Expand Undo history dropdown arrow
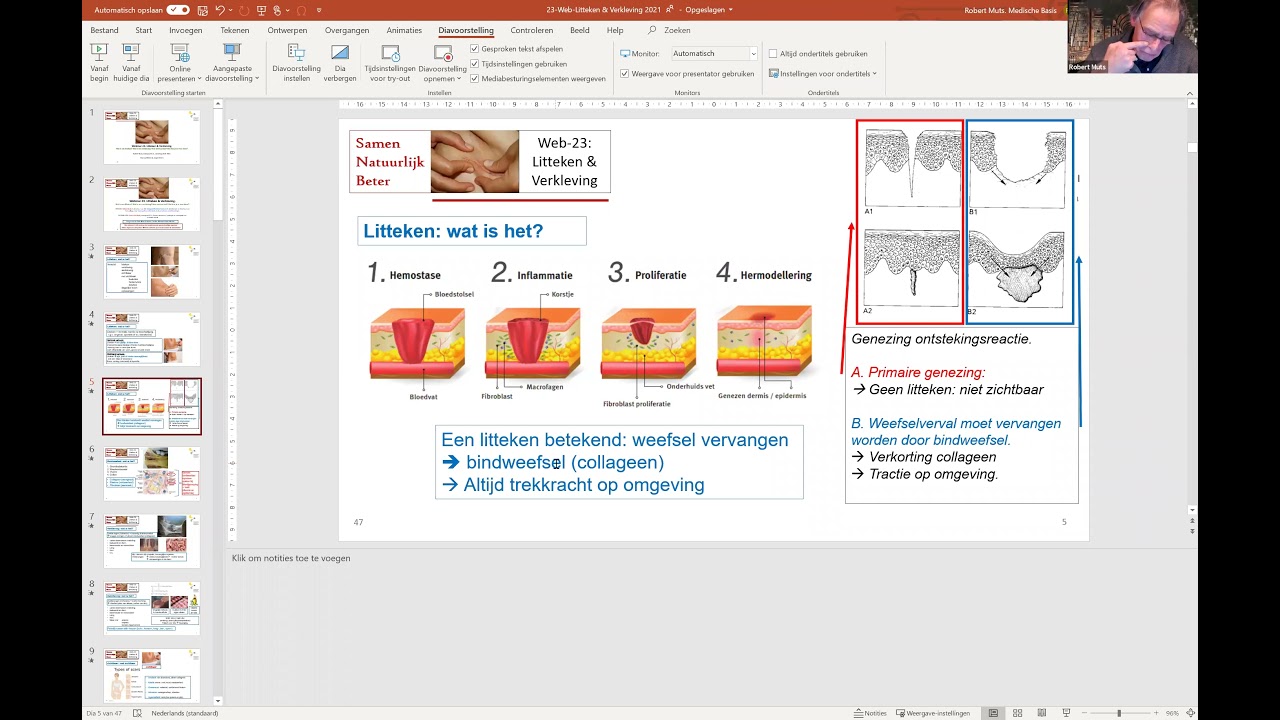Screen dimensions: 1280x720 tap(231, 10)
